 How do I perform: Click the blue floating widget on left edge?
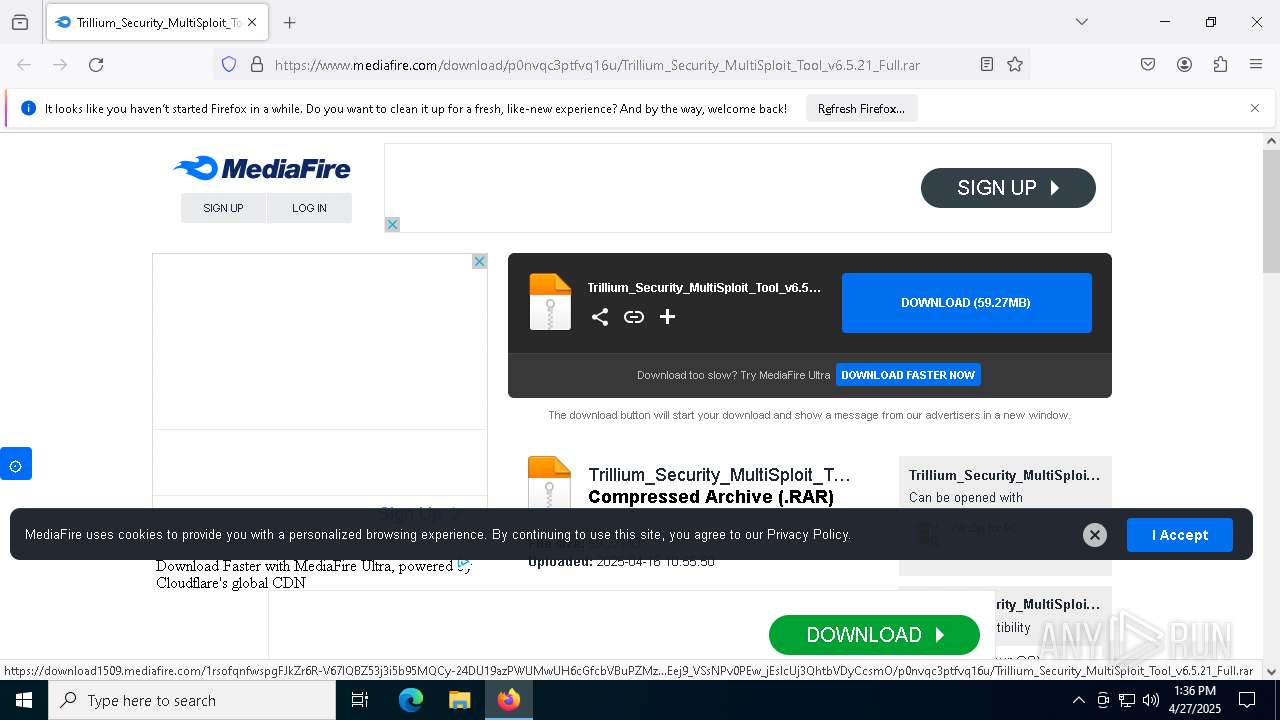[x=16, y=464]
